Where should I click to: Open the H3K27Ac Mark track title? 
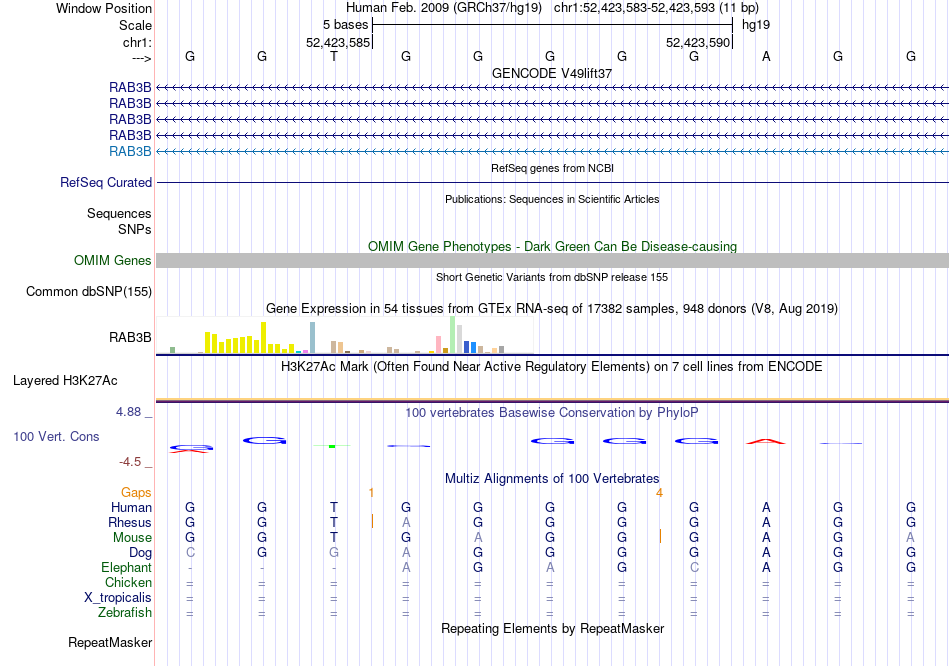click(552, 367)
